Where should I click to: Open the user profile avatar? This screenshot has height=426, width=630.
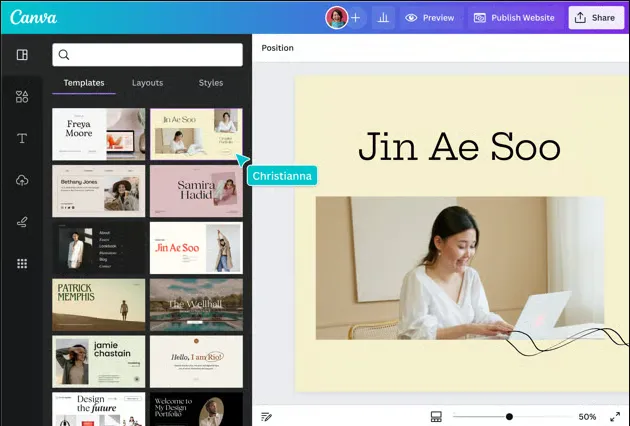click(x=337, y=17)
